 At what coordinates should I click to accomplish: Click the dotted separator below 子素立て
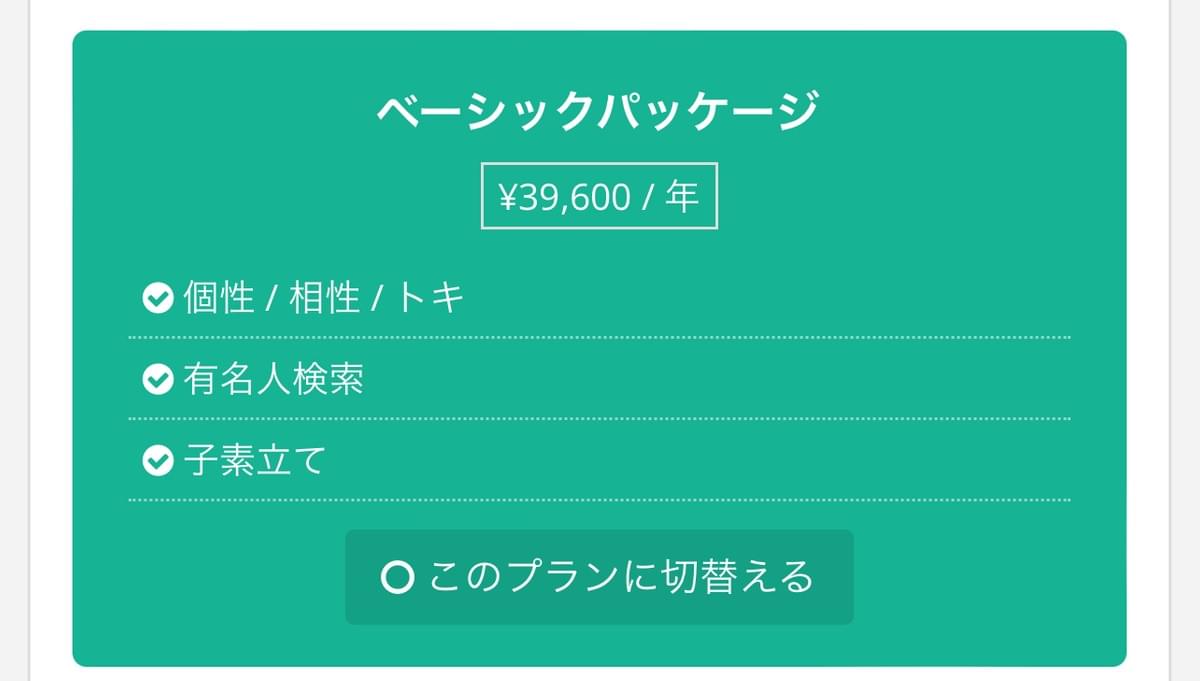(600, 499)
